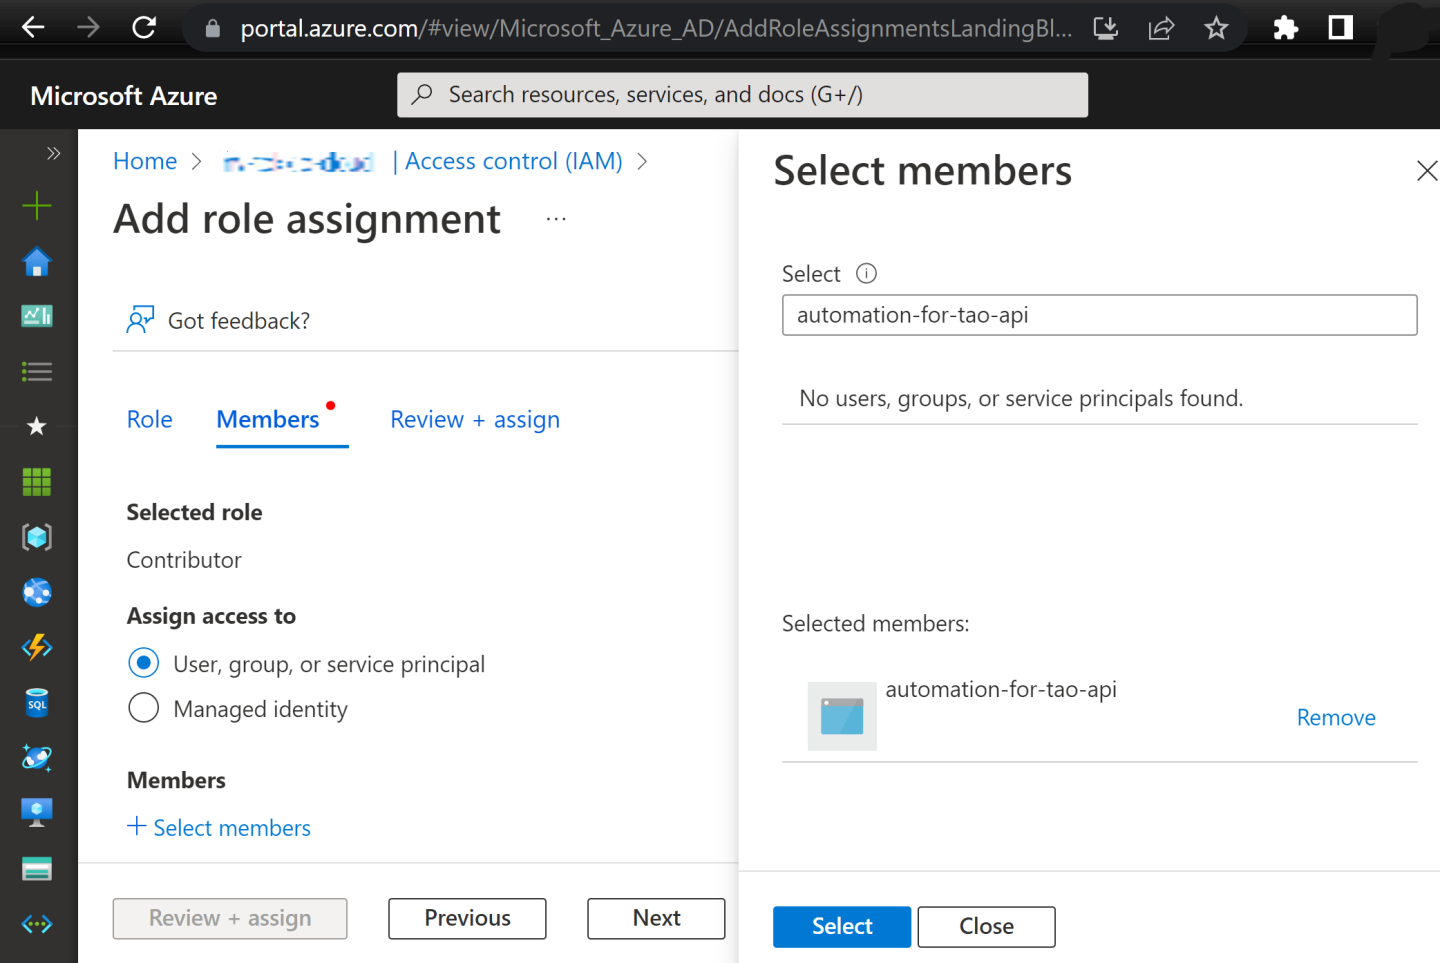Open All services list icon
Image resolution: width=1440 pixels, height=963 pixels.
(x=37, y=372)
